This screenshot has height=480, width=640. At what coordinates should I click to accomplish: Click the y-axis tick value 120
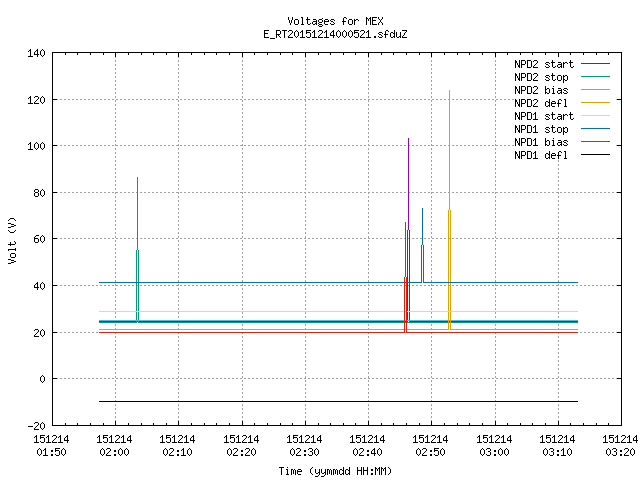(x=36, y=100)
